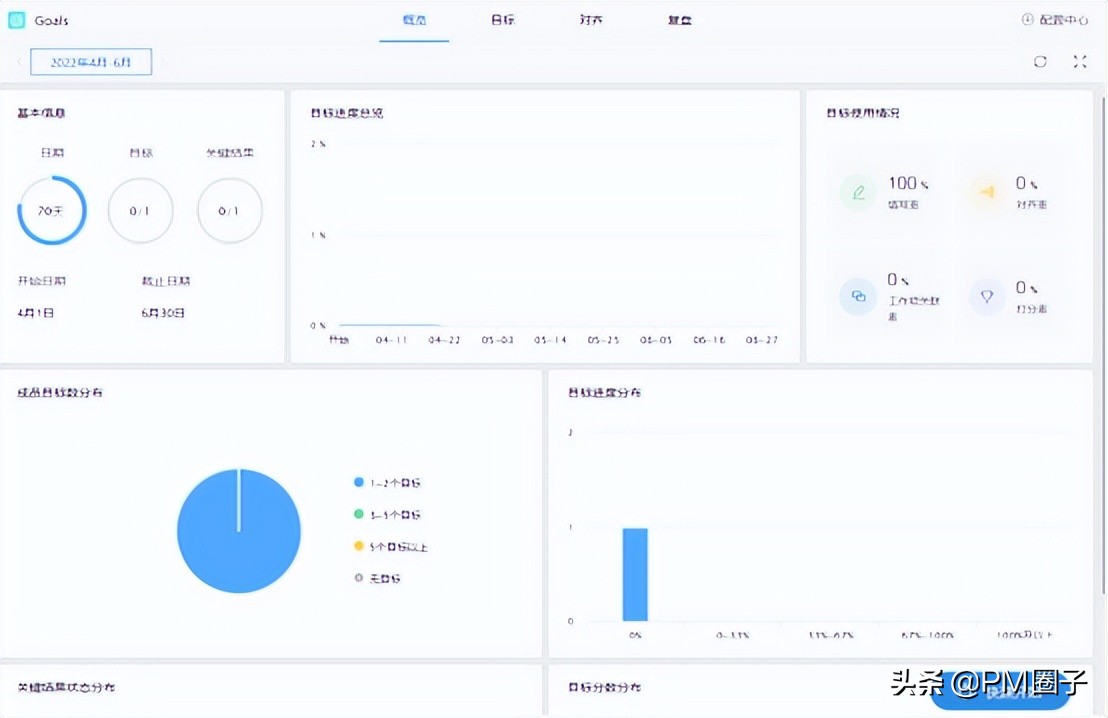Click the pie chart in 成员目标数分布
This screenshot has width=1108, height=718.
(x=239, y=532)
